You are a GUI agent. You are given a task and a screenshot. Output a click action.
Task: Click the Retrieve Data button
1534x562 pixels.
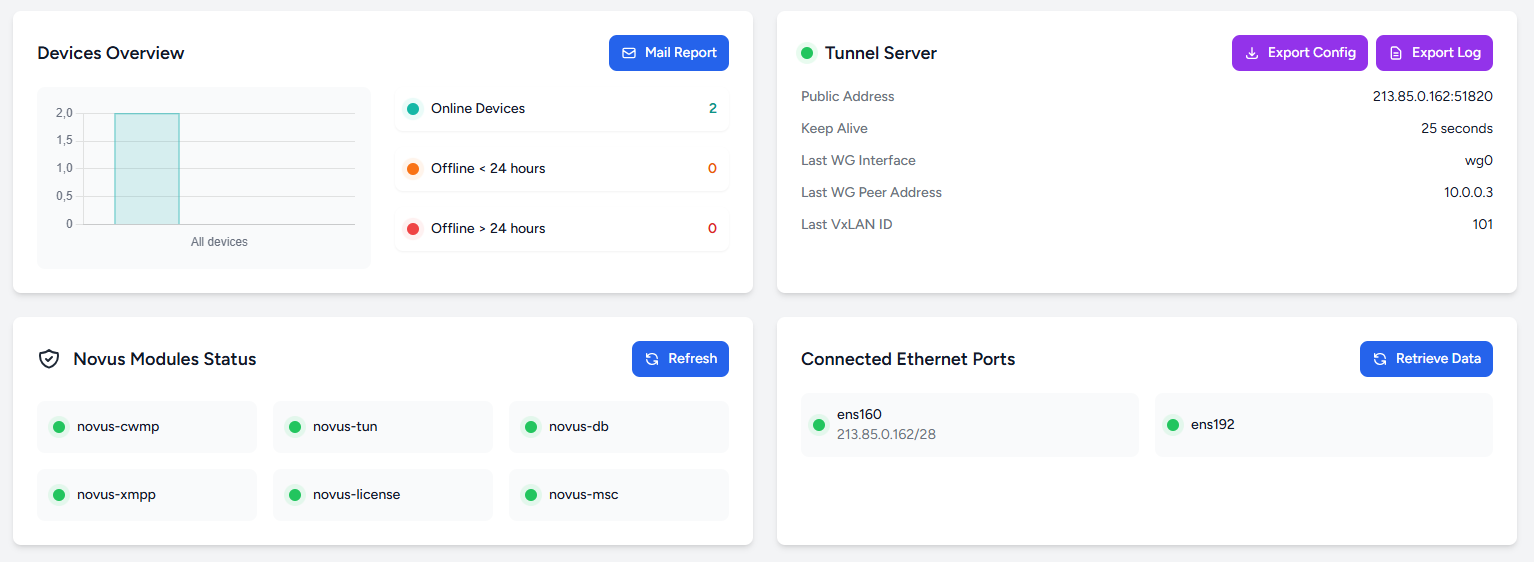tap(1426, 359)
